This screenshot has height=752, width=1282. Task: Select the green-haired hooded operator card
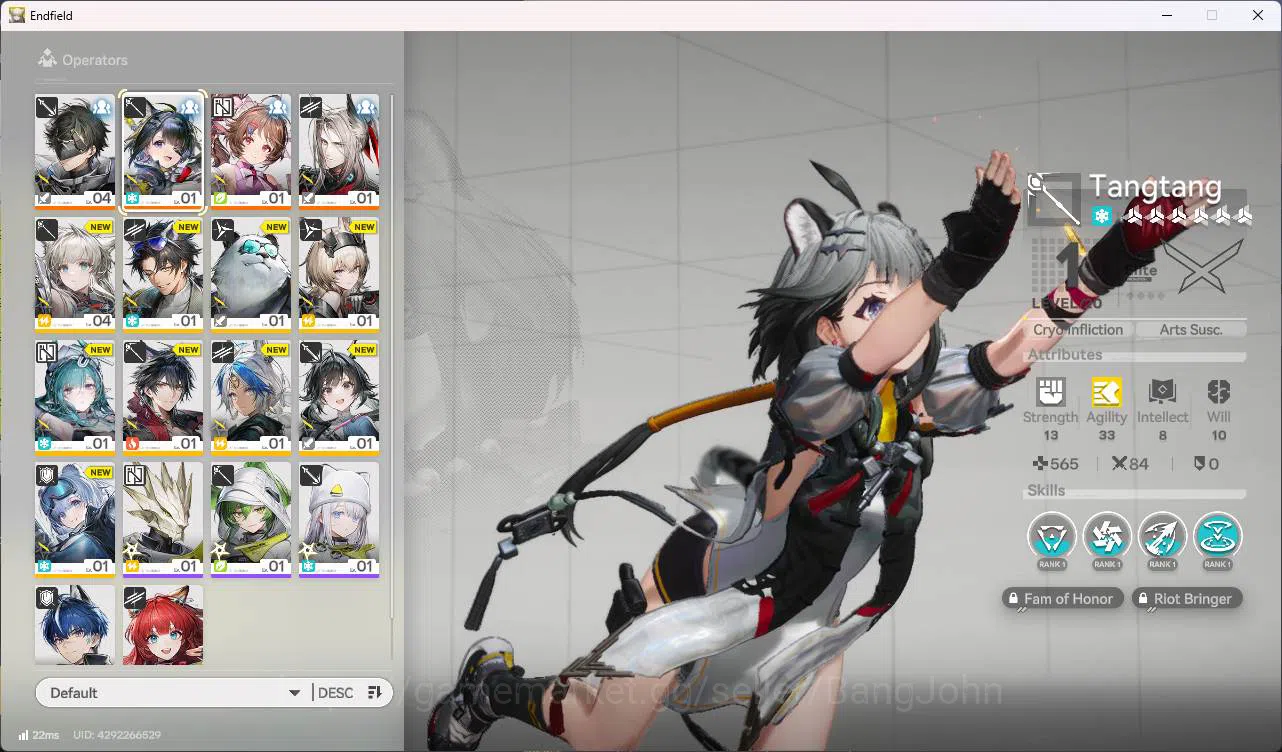click(251, 520)
